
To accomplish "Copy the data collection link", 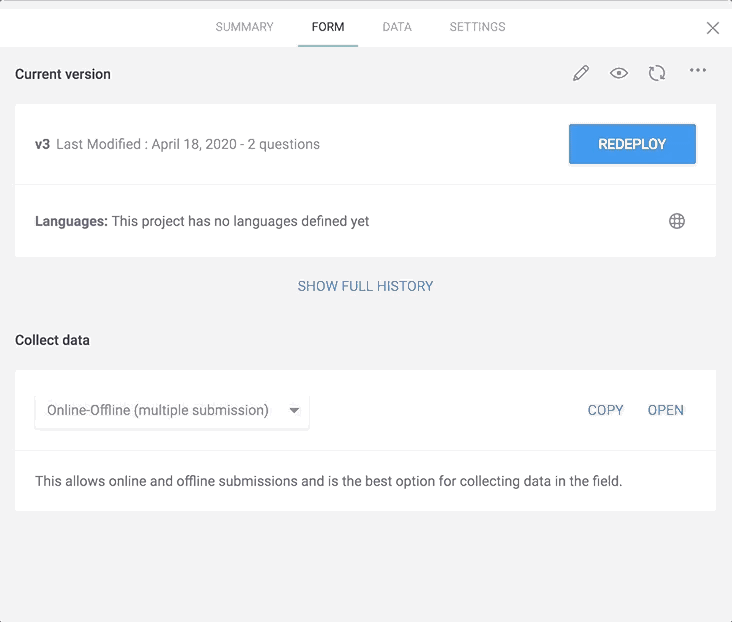I will click(605, 410).
